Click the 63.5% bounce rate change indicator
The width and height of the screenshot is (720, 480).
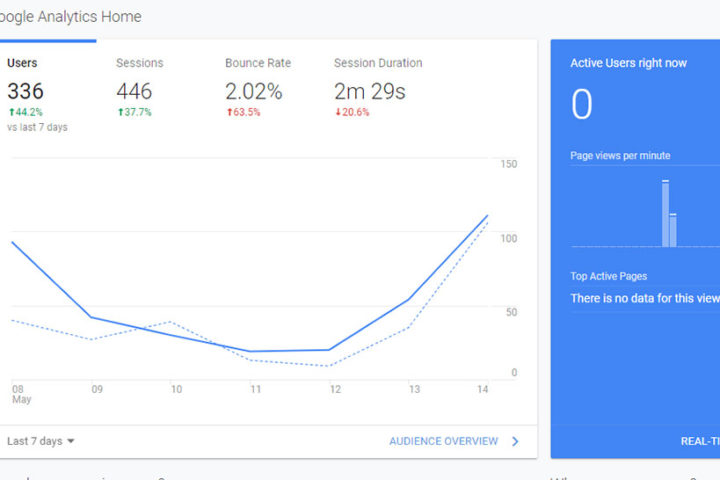coord(243,112)
